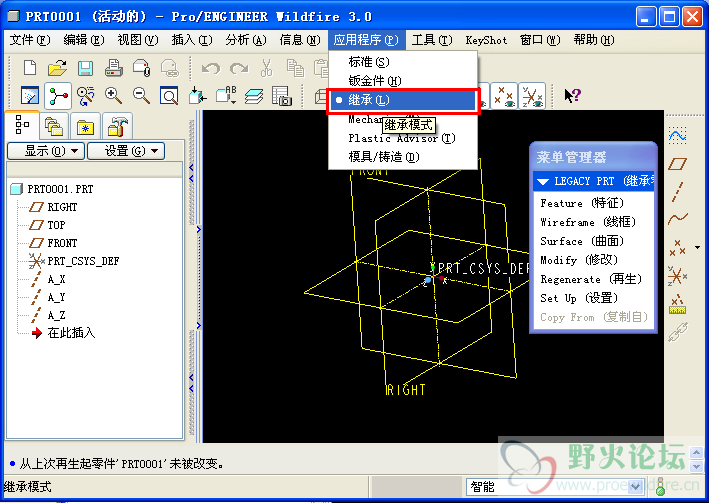Open orient mode icon

click(x=85, y=96)
